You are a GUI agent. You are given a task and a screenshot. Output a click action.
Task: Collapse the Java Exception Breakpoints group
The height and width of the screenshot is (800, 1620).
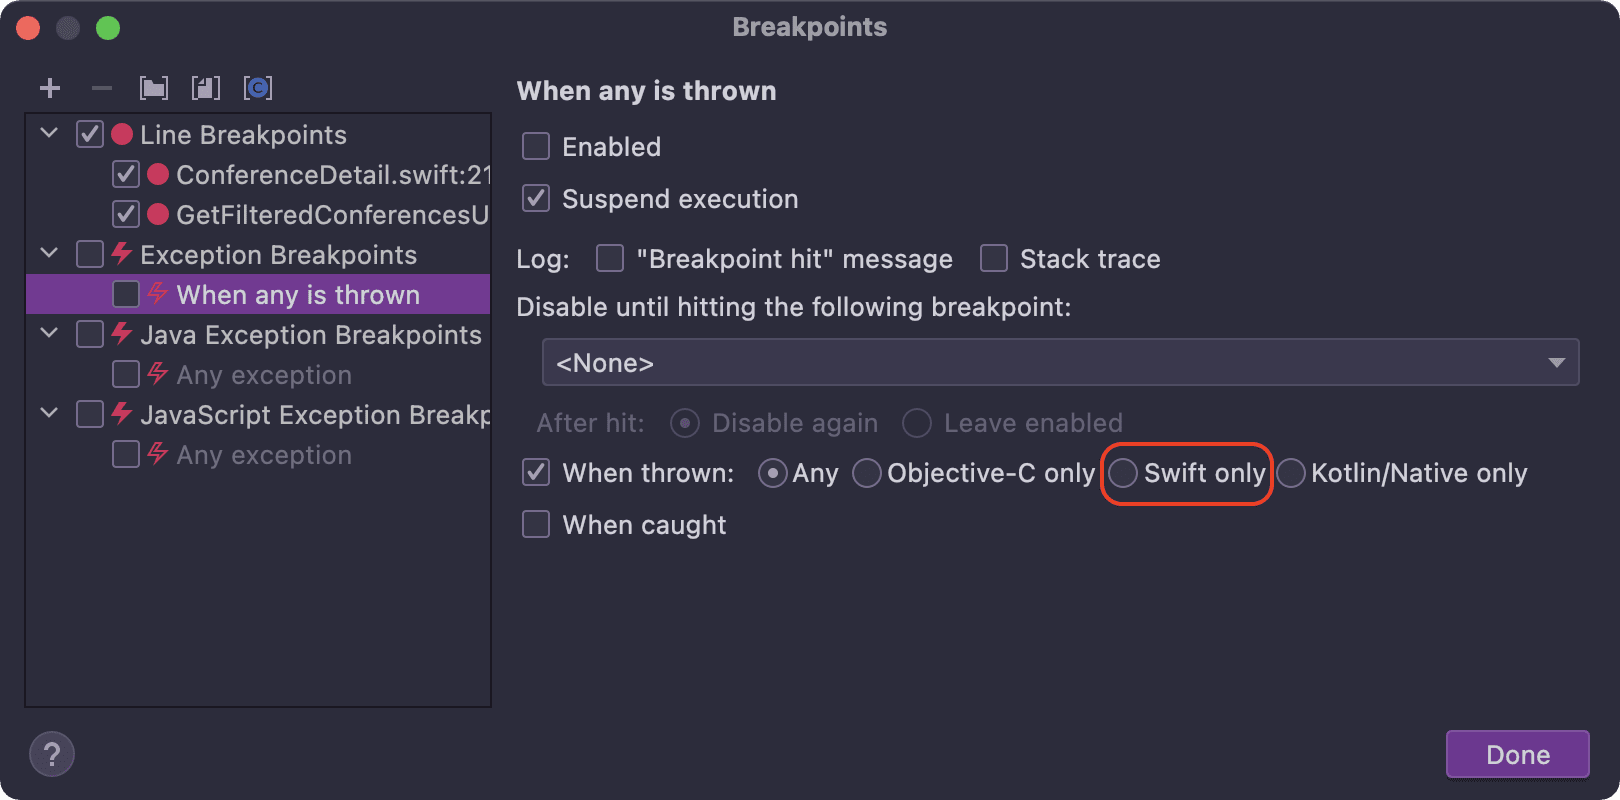point(48,334)
